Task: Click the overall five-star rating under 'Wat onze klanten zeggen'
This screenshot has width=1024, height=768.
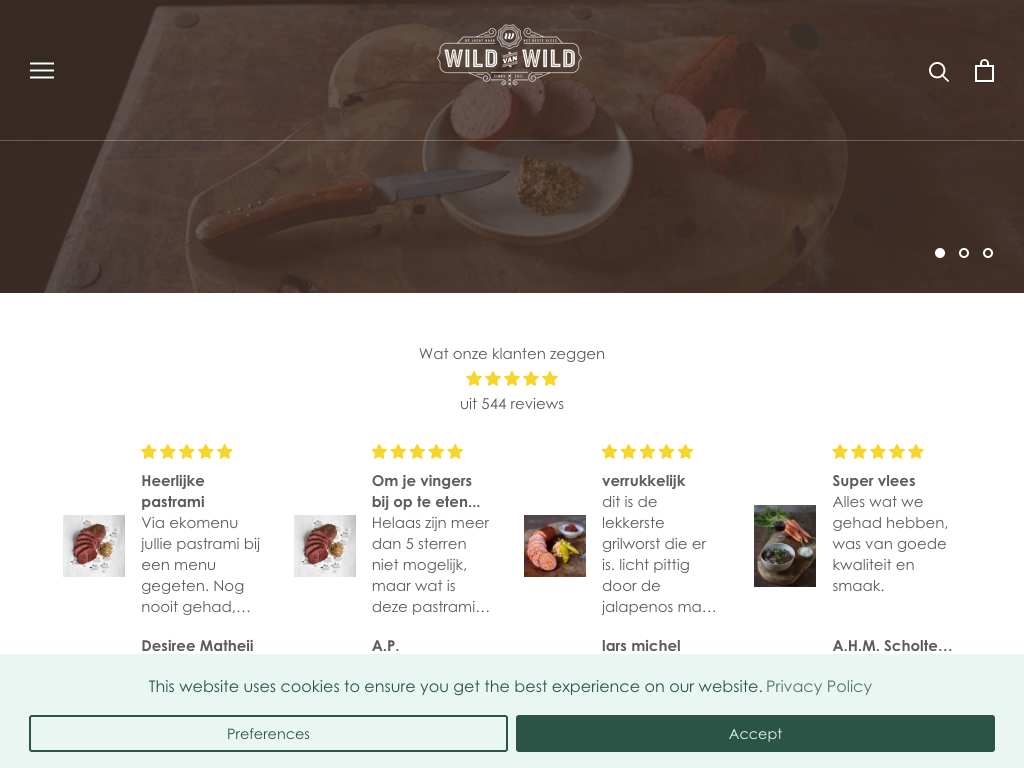Action: click(512, 379)
